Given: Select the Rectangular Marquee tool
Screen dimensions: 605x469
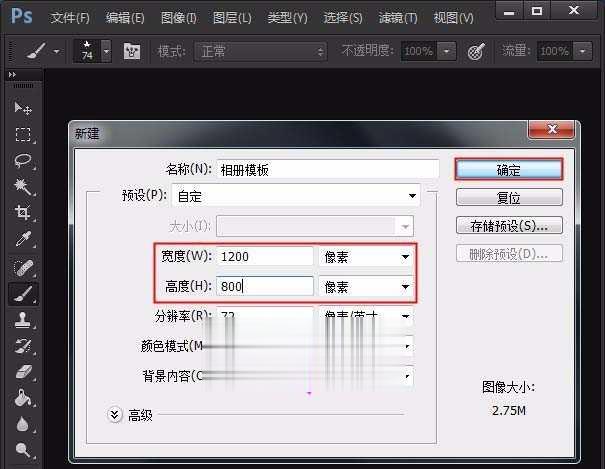Looking at the screenshot, I should pyautogui.click(x=23, y=135).
